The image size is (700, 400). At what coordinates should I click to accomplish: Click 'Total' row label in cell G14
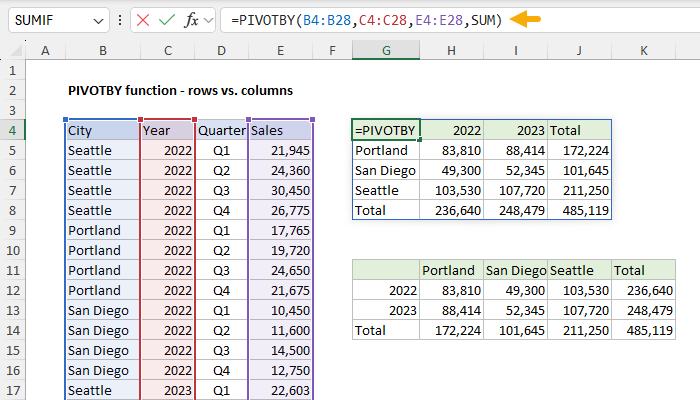tap(386, 330)
